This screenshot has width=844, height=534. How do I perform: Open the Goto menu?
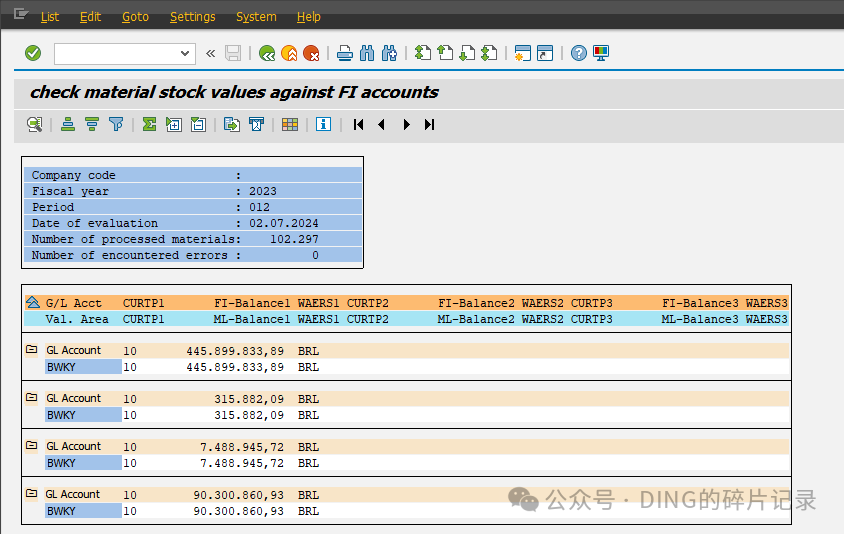click(135, 17)
